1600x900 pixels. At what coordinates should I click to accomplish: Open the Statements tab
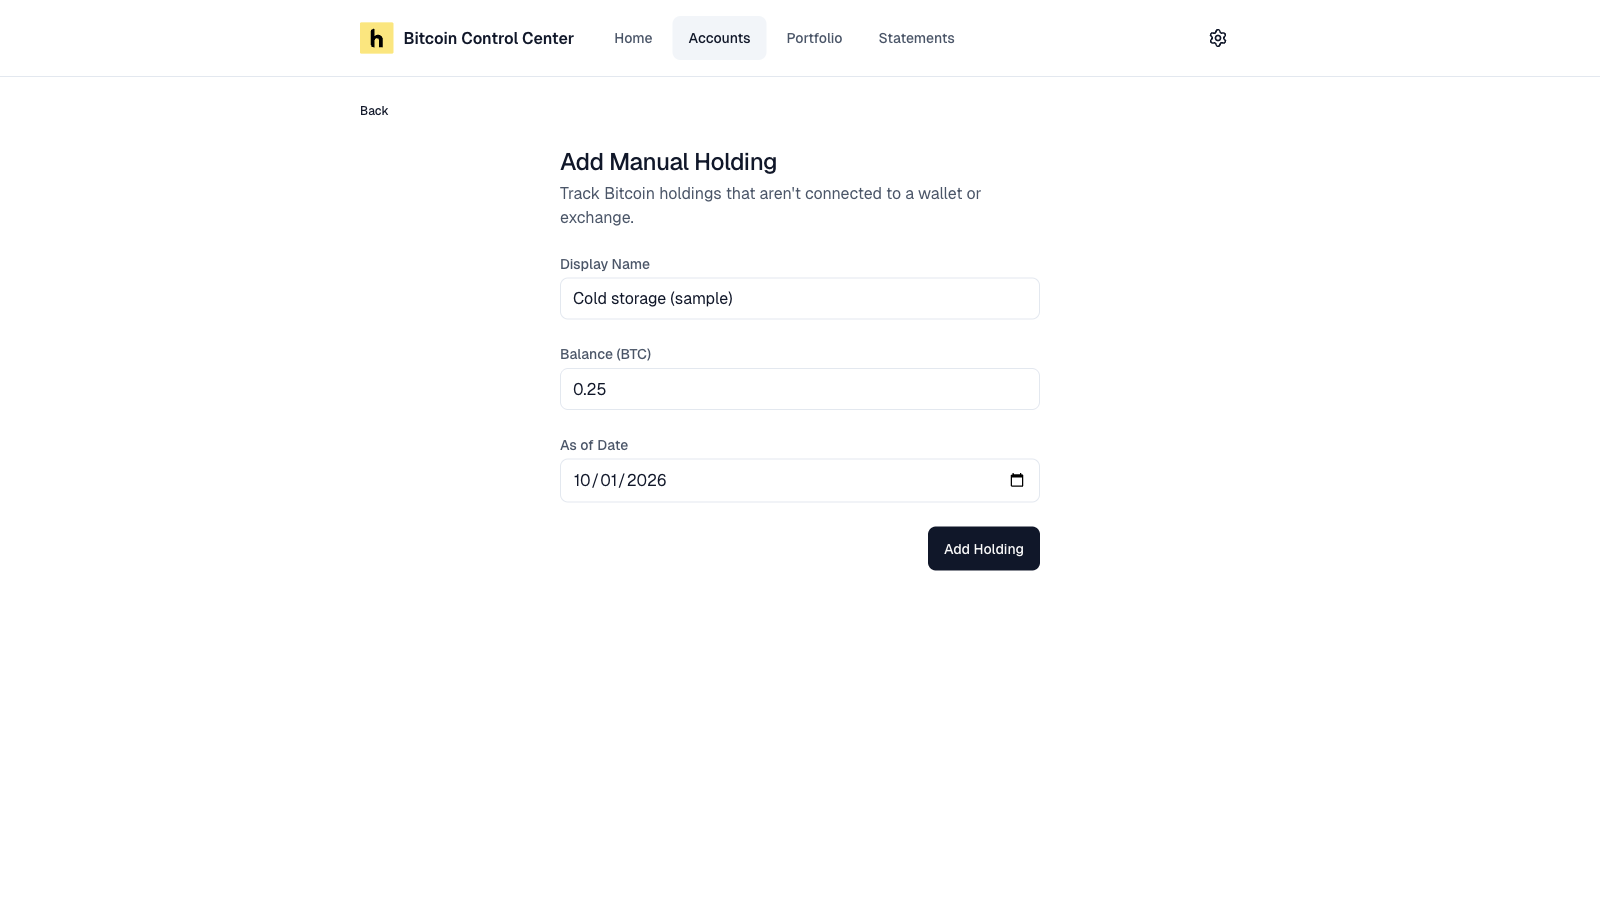(x=916, y=38)
